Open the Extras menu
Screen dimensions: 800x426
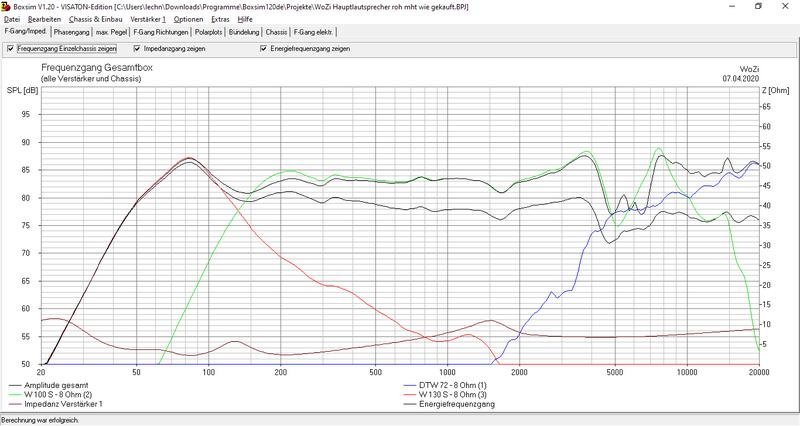(220, 19)
